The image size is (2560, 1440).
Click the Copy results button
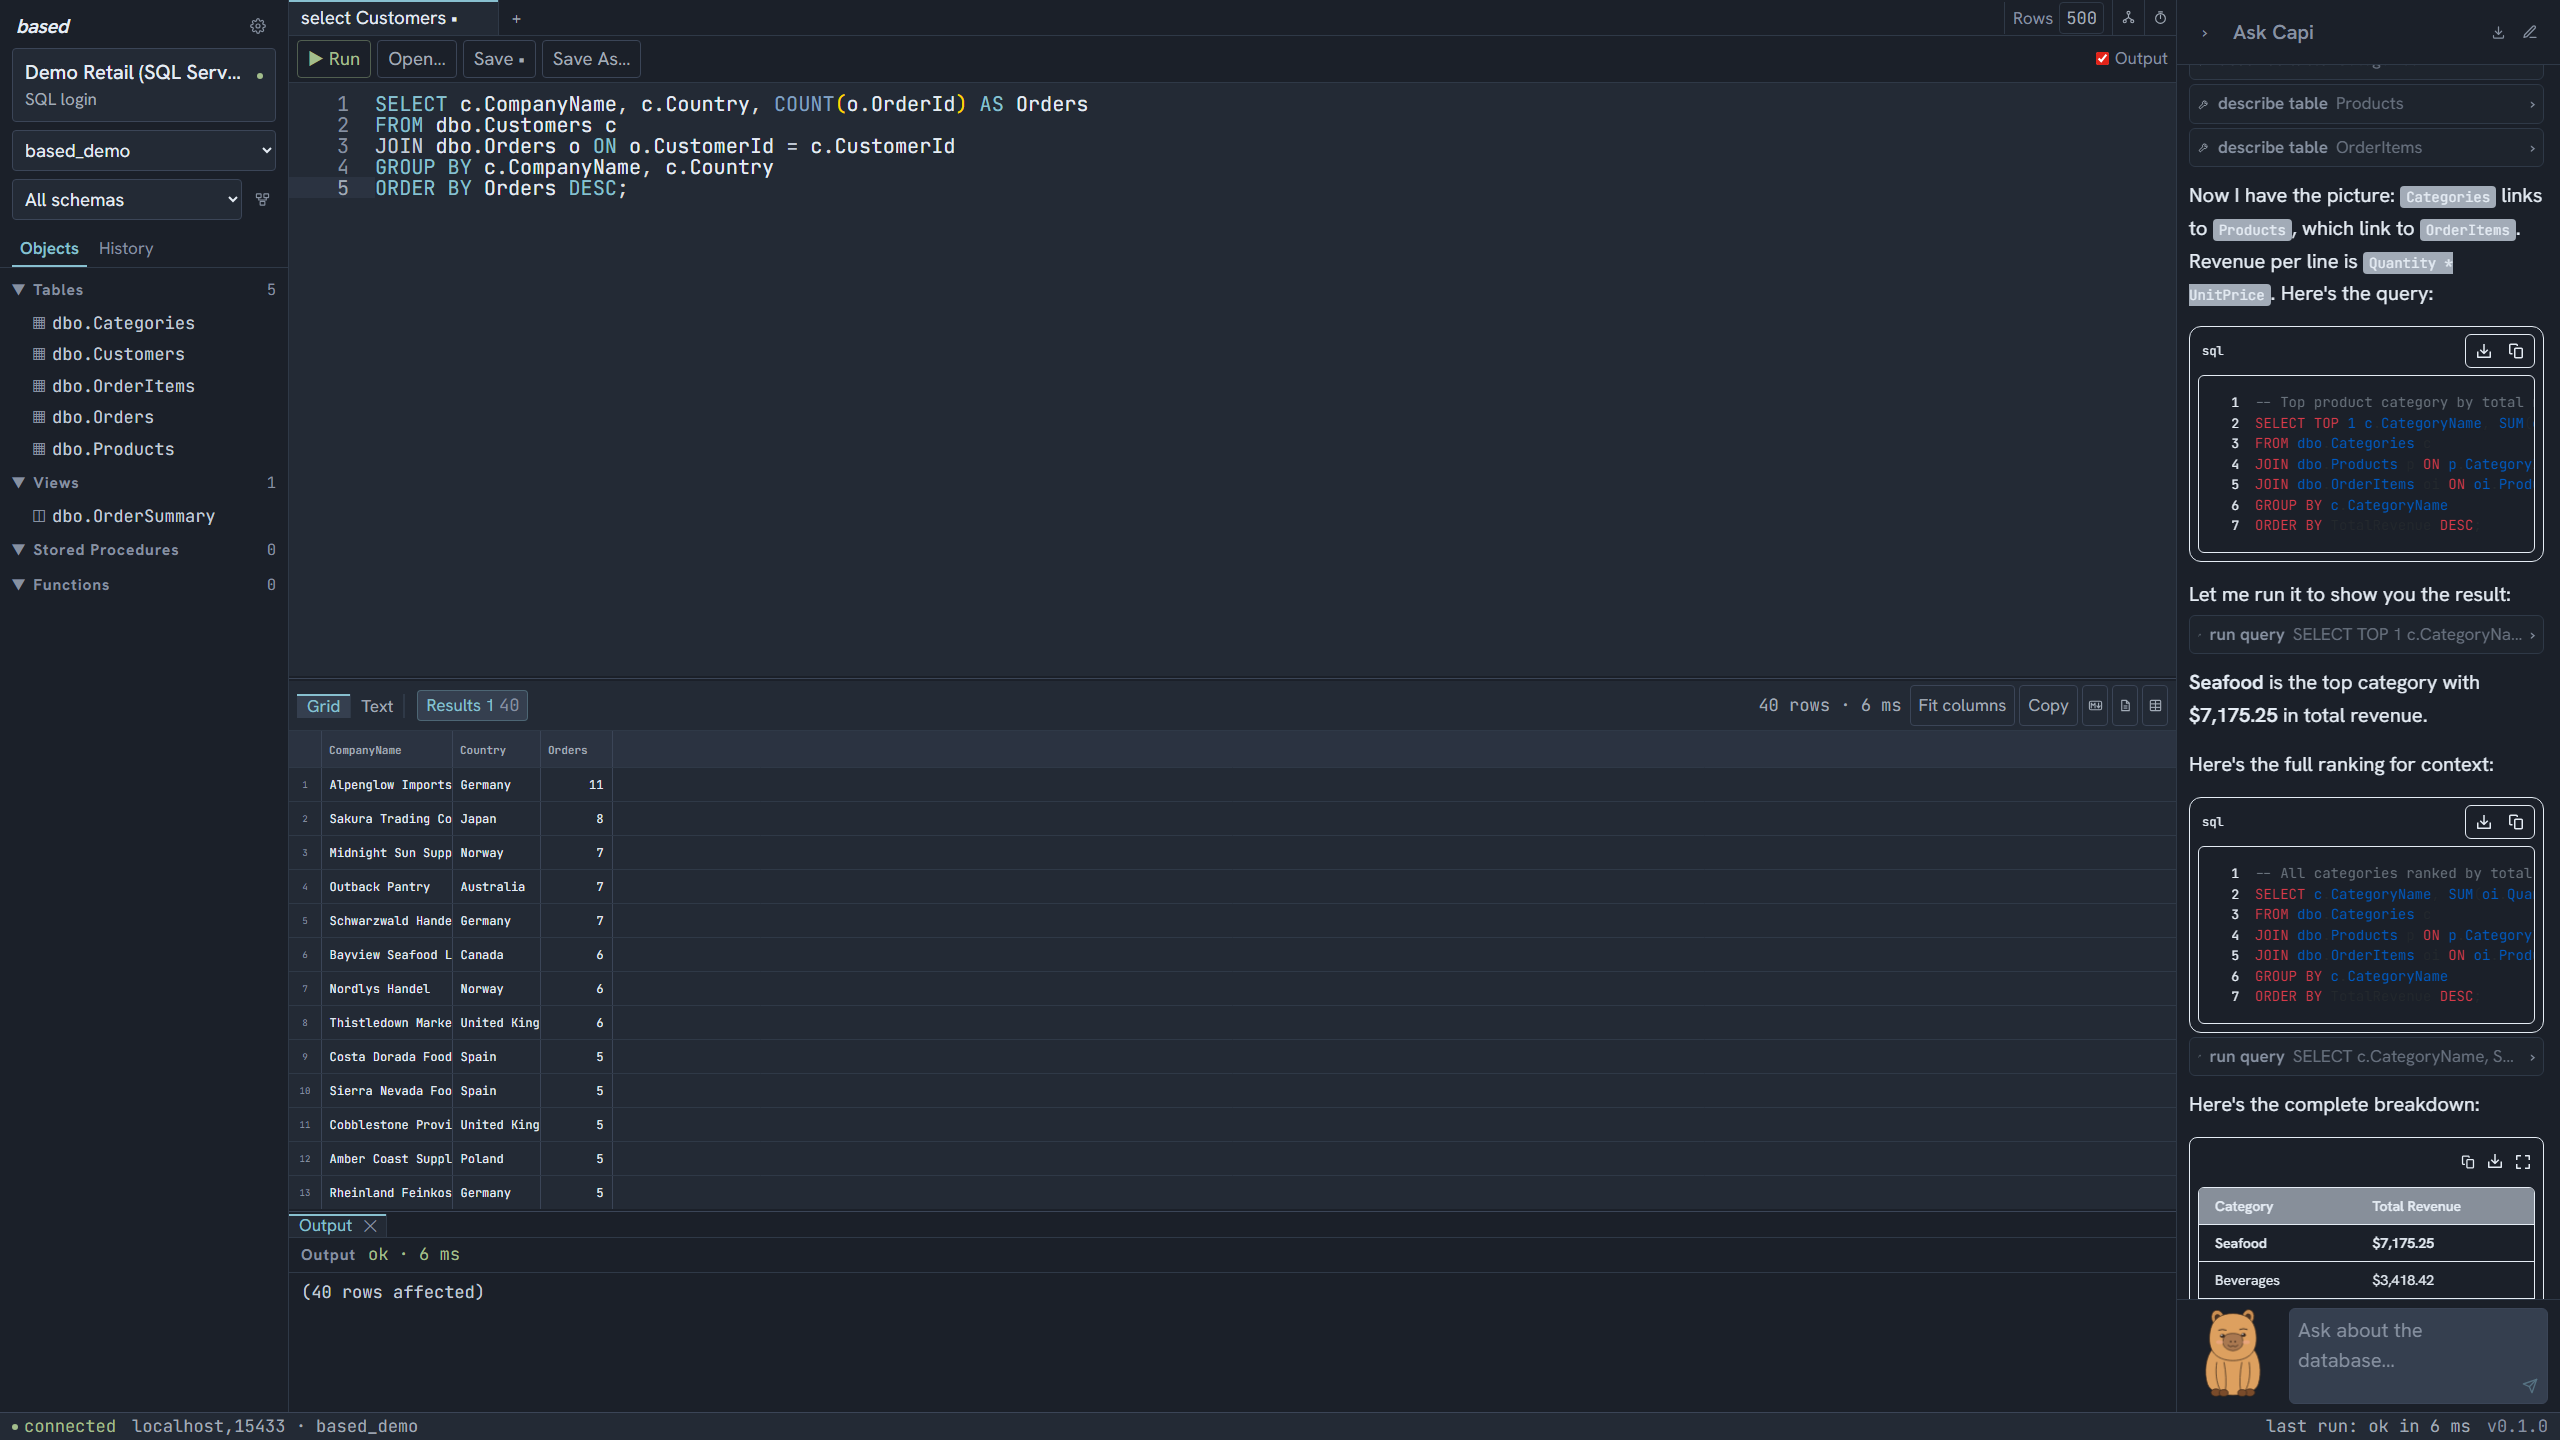(2047, 706)
